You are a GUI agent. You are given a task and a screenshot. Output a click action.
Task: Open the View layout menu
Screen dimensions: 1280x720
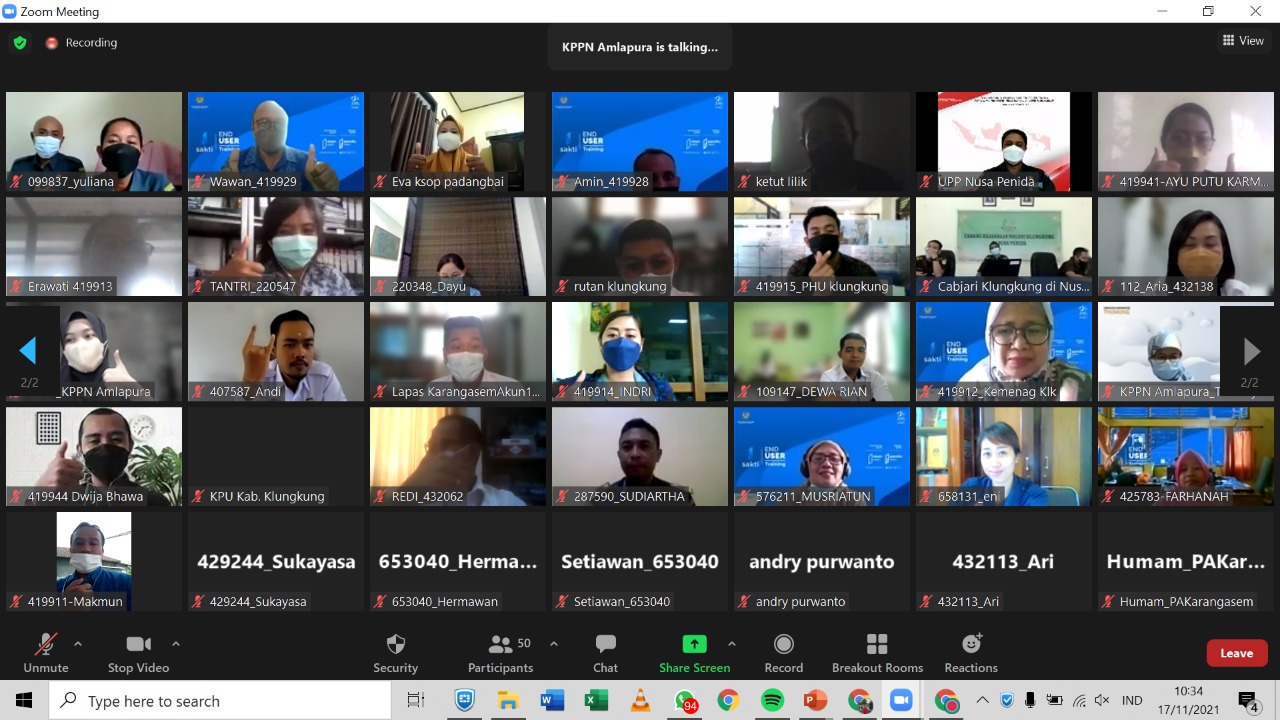(1243, 41)
